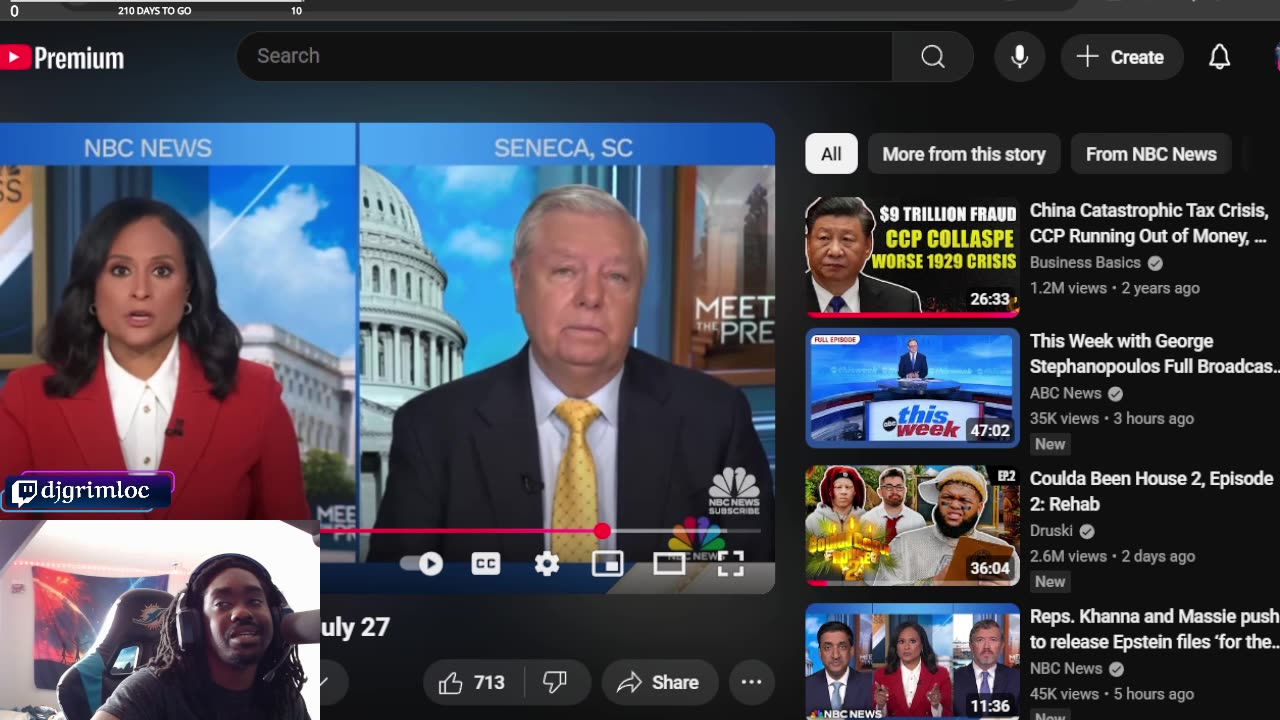Image resolution: width=1280 pixels, height=720 pixels.
Task: Select the All filter chip
Action: coord(831,154)
